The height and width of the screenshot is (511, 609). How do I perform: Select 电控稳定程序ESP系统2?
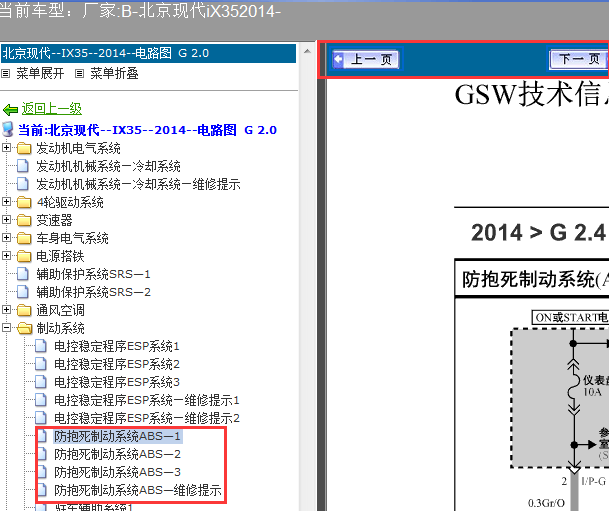(x=117, y=364)
